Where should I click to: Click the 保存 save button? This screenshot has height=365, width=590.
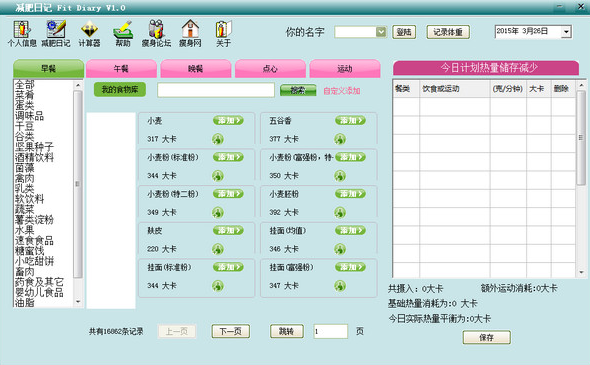coord(487,338)
